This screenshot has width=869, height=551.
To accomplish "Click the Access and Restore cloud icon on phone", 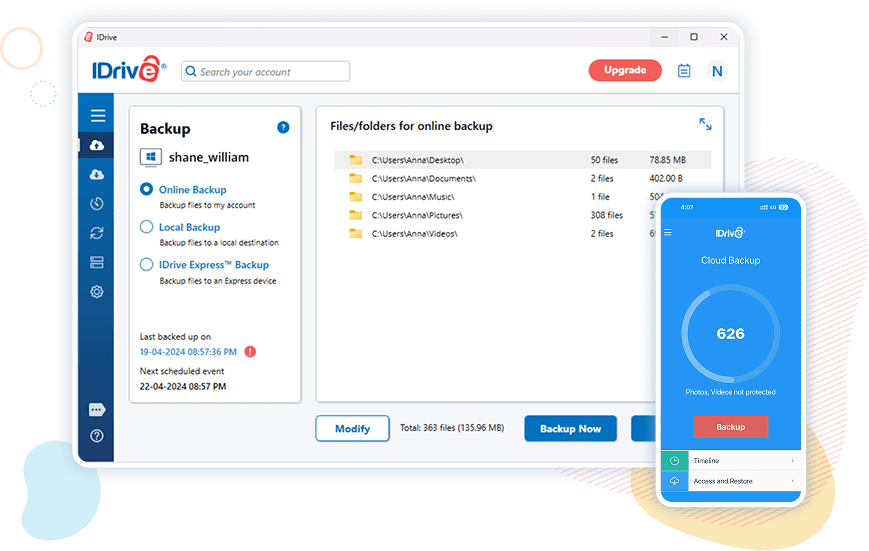I will [x=674, y=481].
